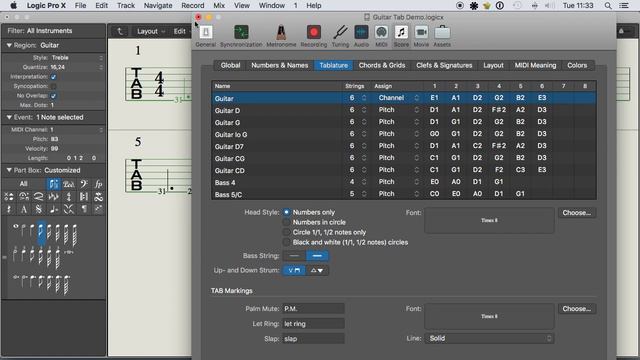
Task: Open Quantize 16,24 dropdown
Action: (76, 67)
